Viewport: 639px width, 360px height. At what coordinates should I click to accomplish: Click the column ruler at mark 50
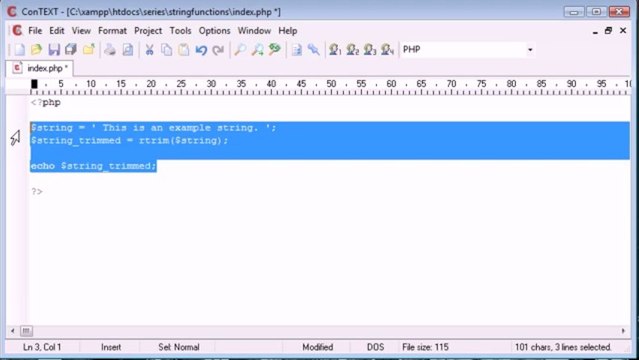[331, 84]
